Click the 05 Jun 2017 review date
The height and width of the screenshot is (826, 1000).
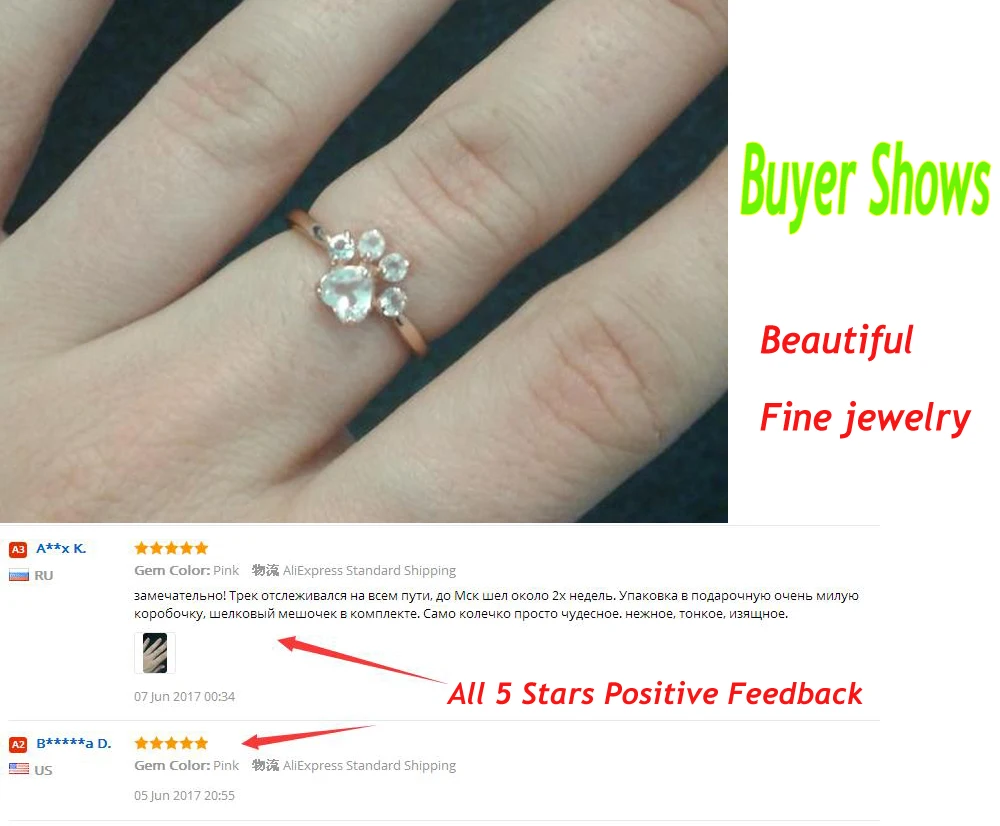click(x=184, y=795)
